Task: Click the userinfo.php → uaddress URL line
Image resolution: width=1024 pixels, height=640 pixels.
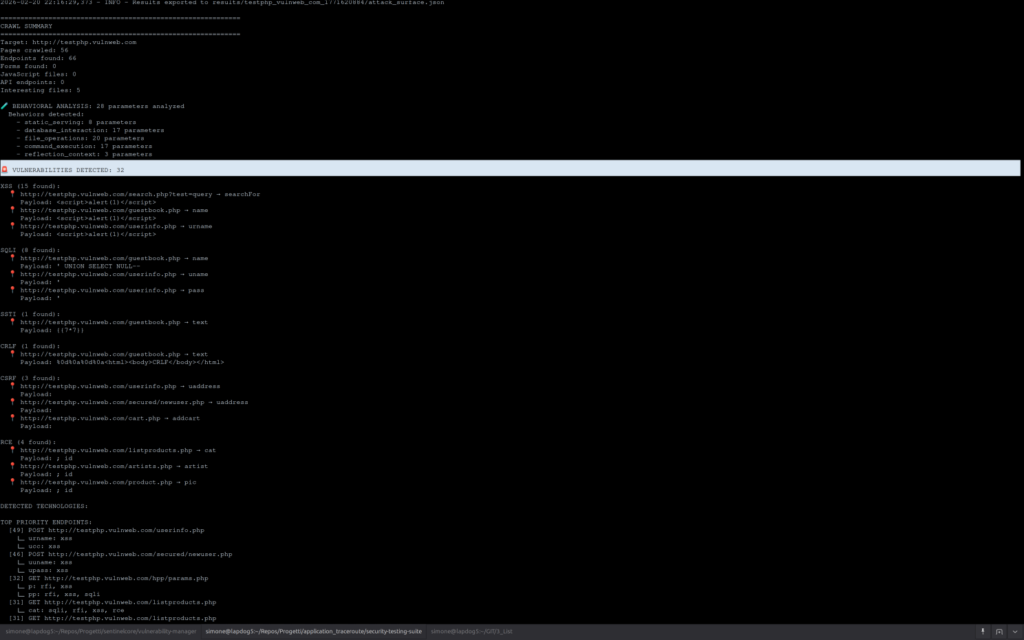Action: tap(120, 386)
